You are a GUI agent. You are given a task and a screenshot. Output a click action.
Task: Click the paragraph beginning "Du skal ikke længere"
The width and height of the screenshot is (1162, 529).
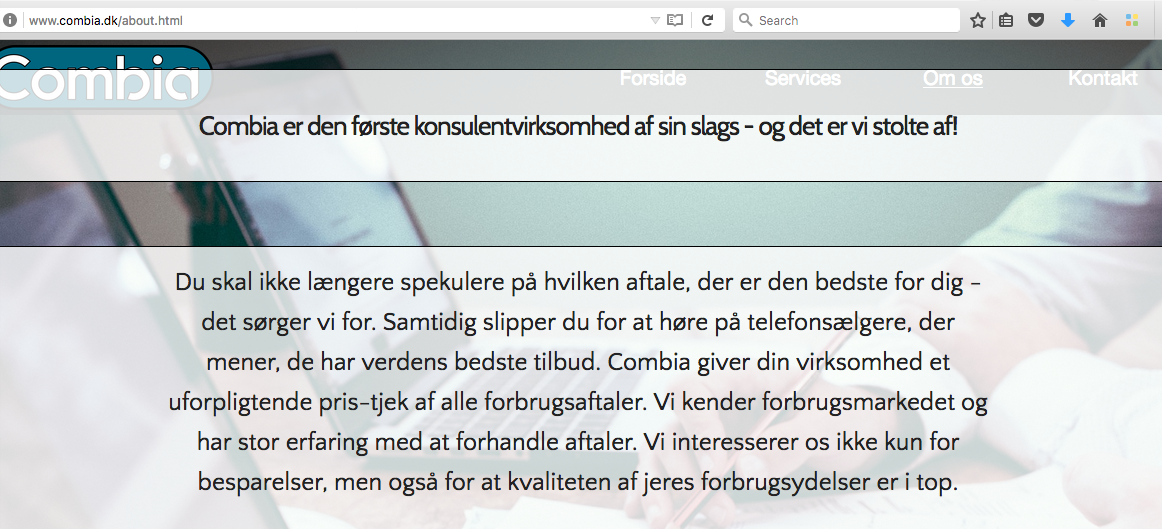click(578, 382)
